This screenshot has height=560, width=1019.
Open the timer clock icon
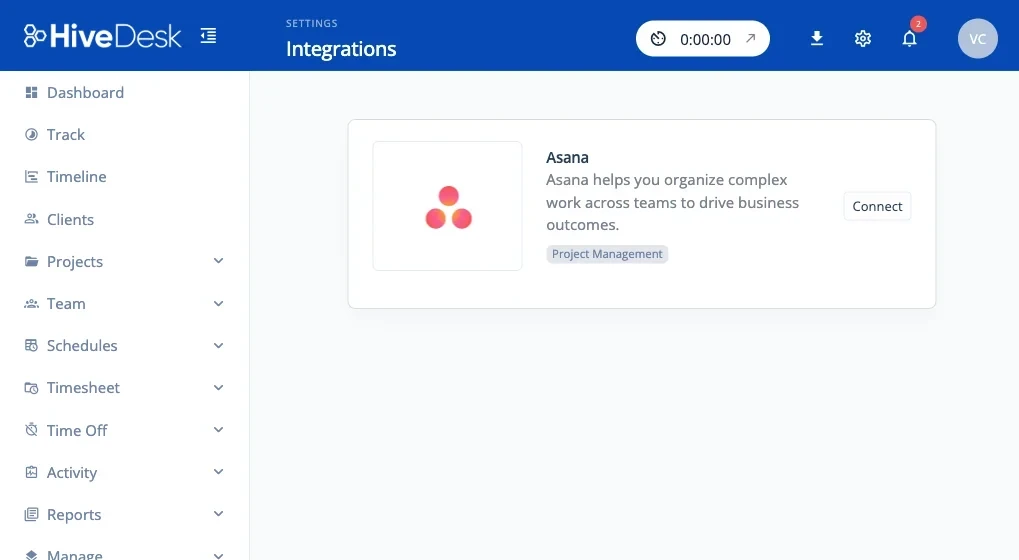pyautogui.click(x=658, y=39)
